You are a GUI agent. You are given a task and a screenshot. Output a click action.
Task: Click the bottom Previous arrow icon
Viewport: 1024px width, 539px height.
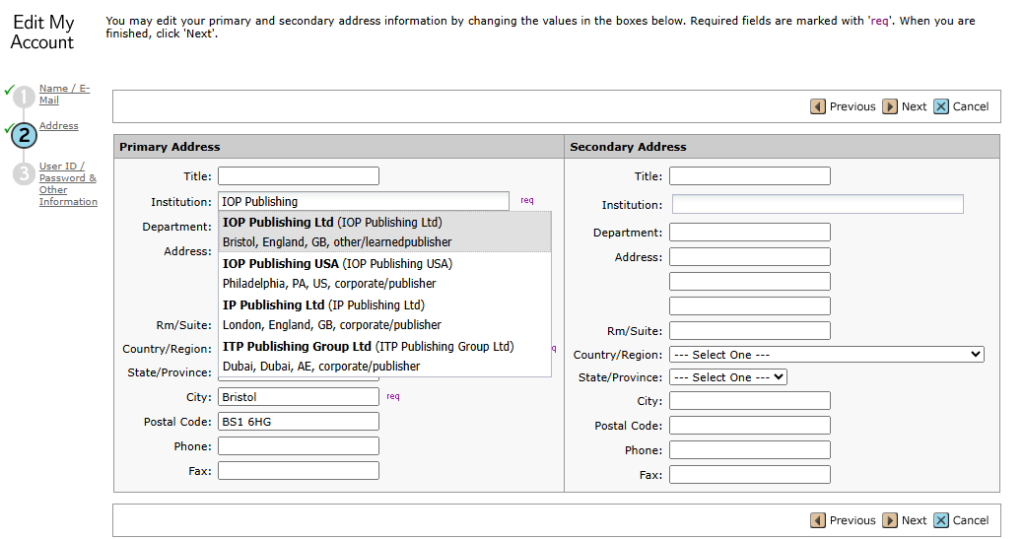[818, 520]
